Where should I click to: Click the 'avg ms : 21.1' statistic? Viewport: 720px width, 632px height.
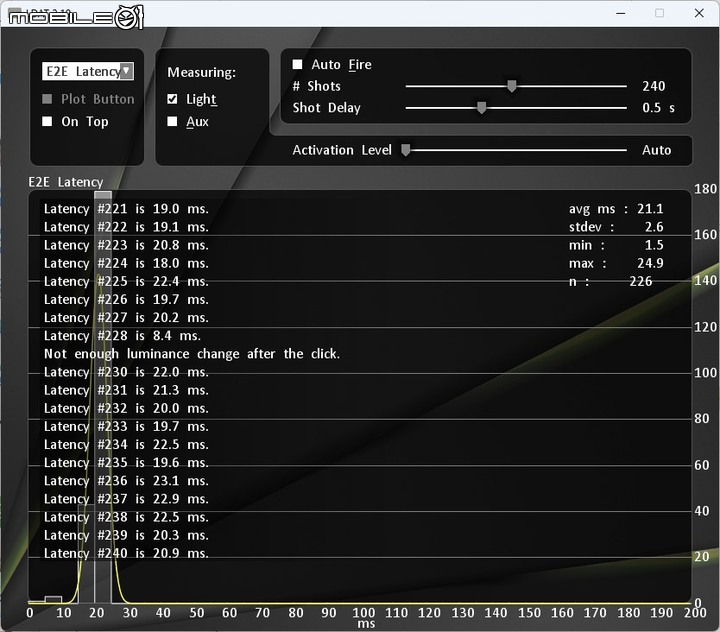616,209
